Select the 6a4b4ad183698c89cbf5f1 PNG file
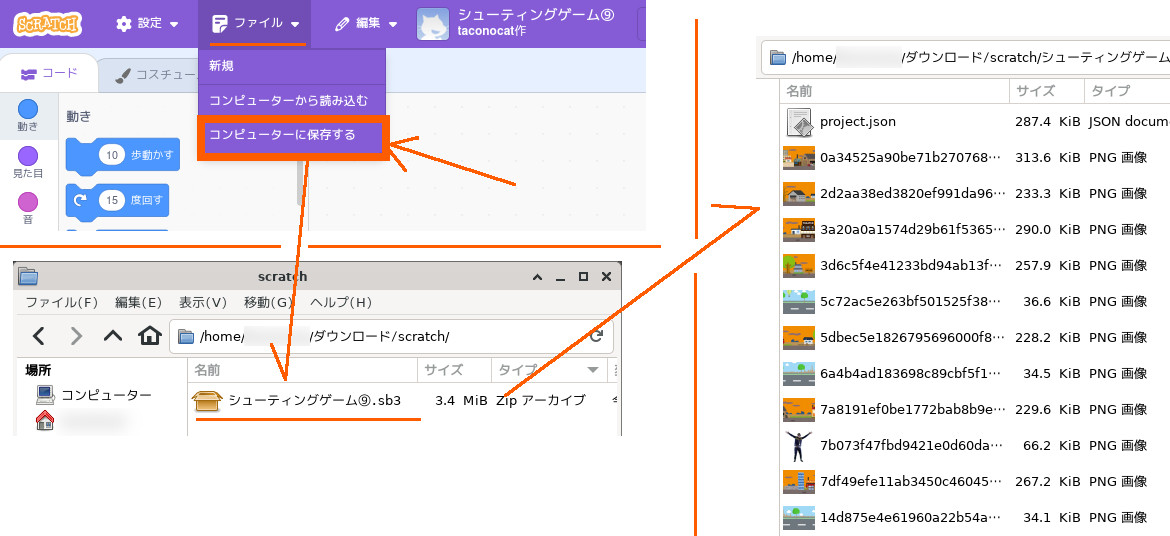Screen dimensions: 1170x536 click(975, 373)
